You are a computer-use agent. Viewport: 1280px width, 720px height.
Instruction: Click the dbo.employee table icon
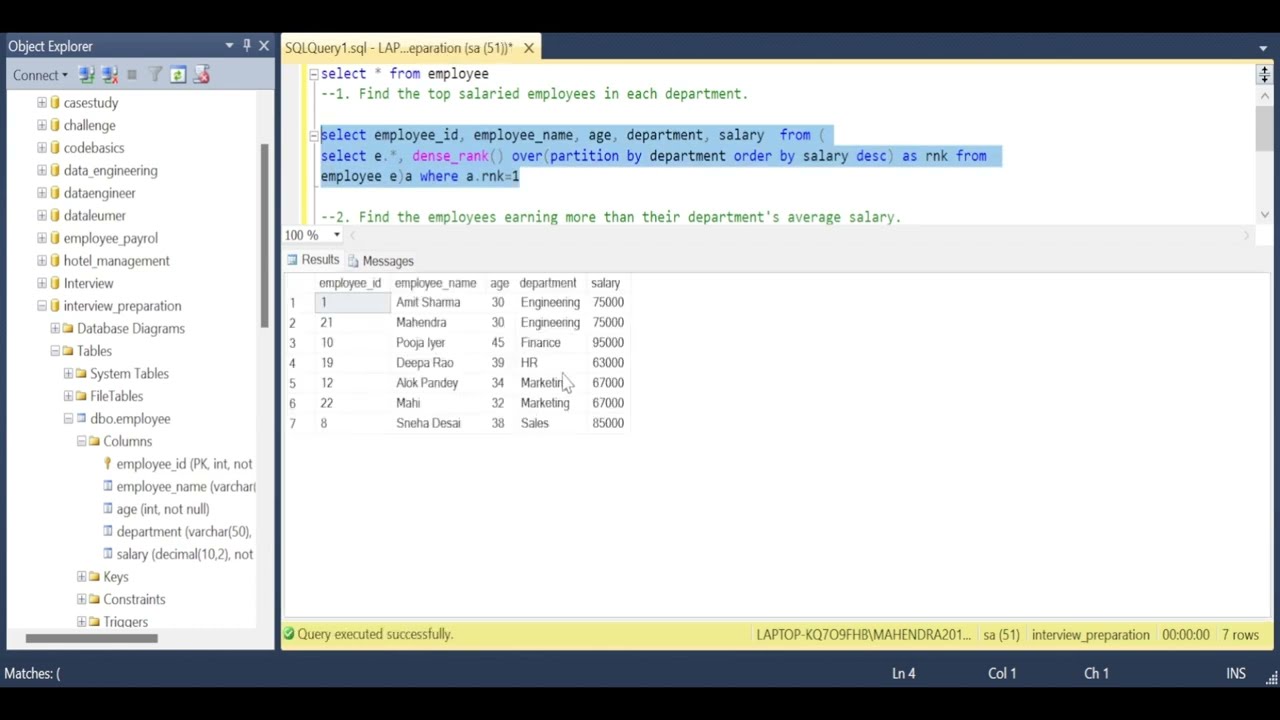point(81,419)
